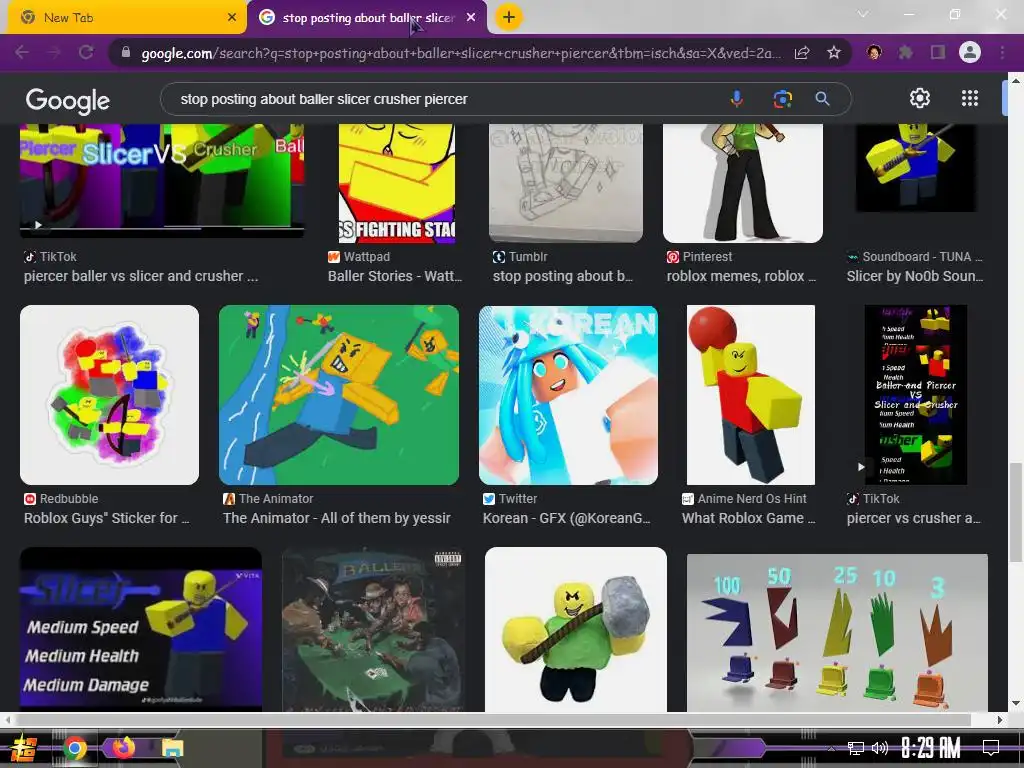
Task: Open the 'Baller Stories - Watt...' link
Action: coord(394,276)
